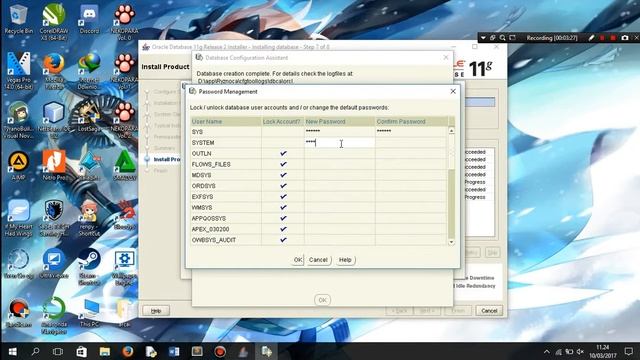Viewport: 640px width, 360px height.
Task: Open Mozilla Firefox desktop shortcut
Action: 53,71
